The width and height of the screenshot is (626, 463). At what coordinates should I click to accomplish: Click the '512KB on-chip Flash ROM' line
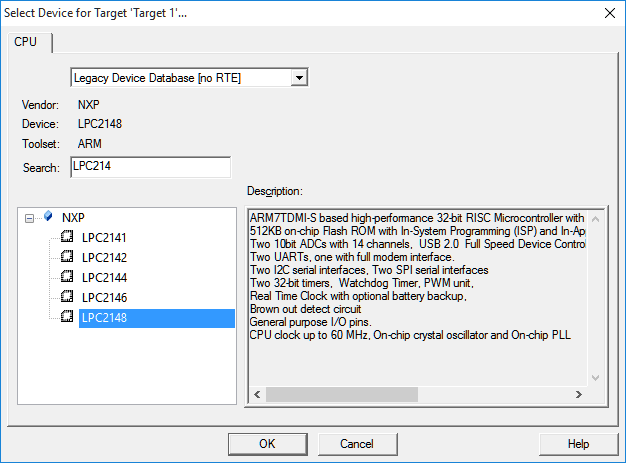(x=417, y=231)
